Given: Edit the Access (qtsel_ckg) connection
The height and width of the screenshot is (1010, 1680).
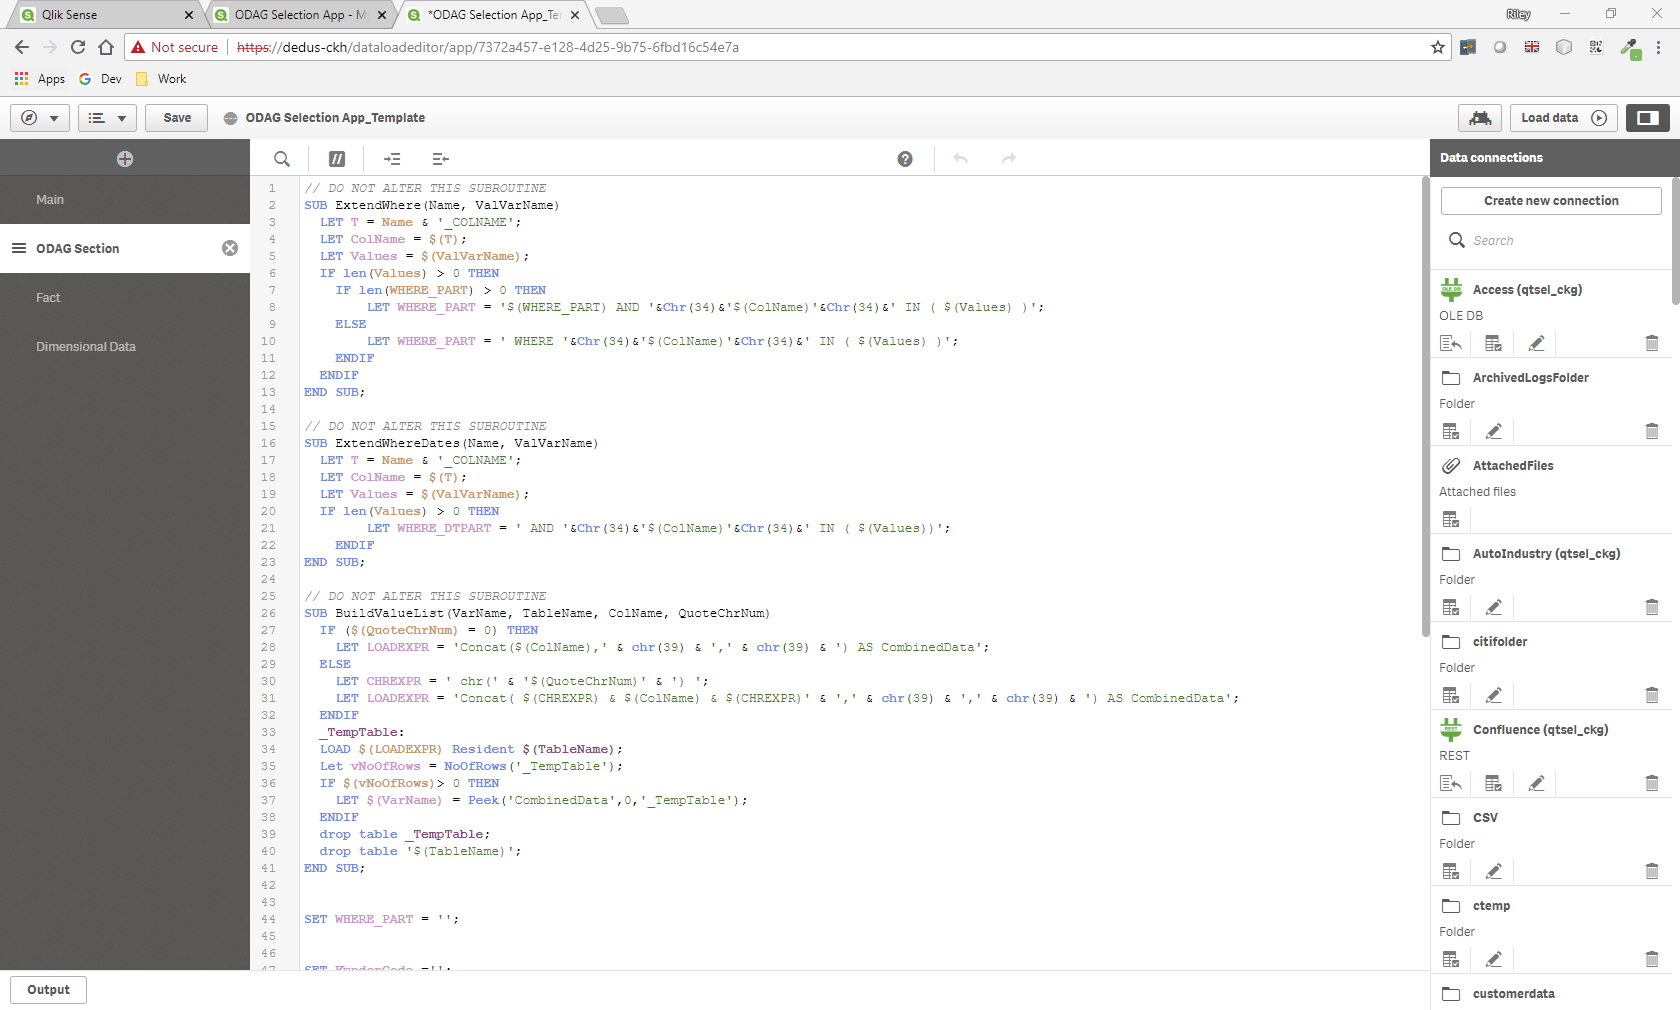Looking at the screenshot, I should coord(1537,343).
